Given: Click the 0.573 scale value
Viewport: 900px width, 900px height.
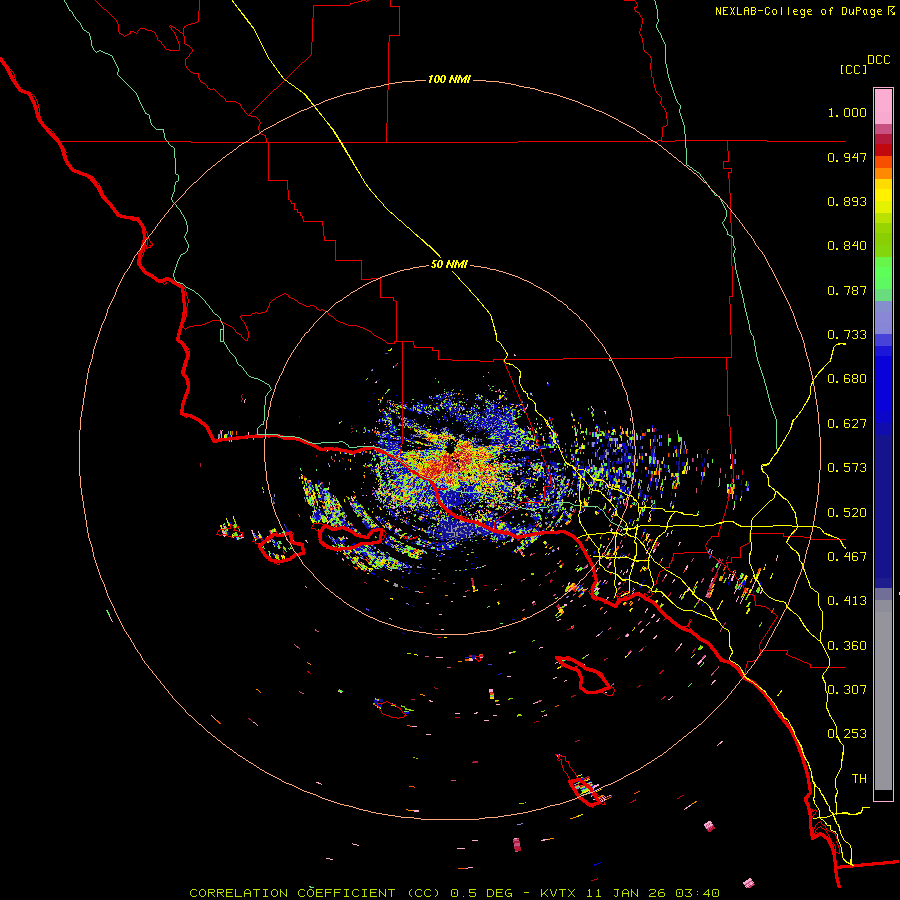Looking at the screenshot, I should tap(847, 468).
